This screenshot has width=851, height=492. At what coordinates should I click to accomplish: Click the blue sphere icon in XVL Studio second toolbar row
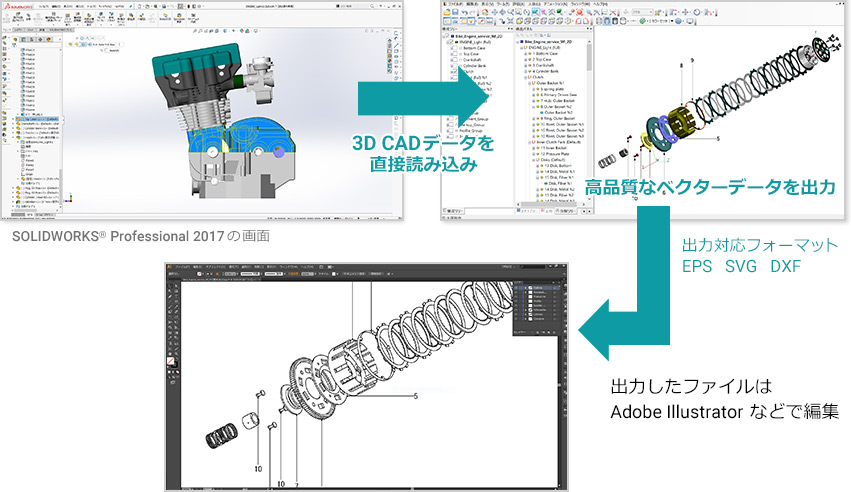point(678,21)
